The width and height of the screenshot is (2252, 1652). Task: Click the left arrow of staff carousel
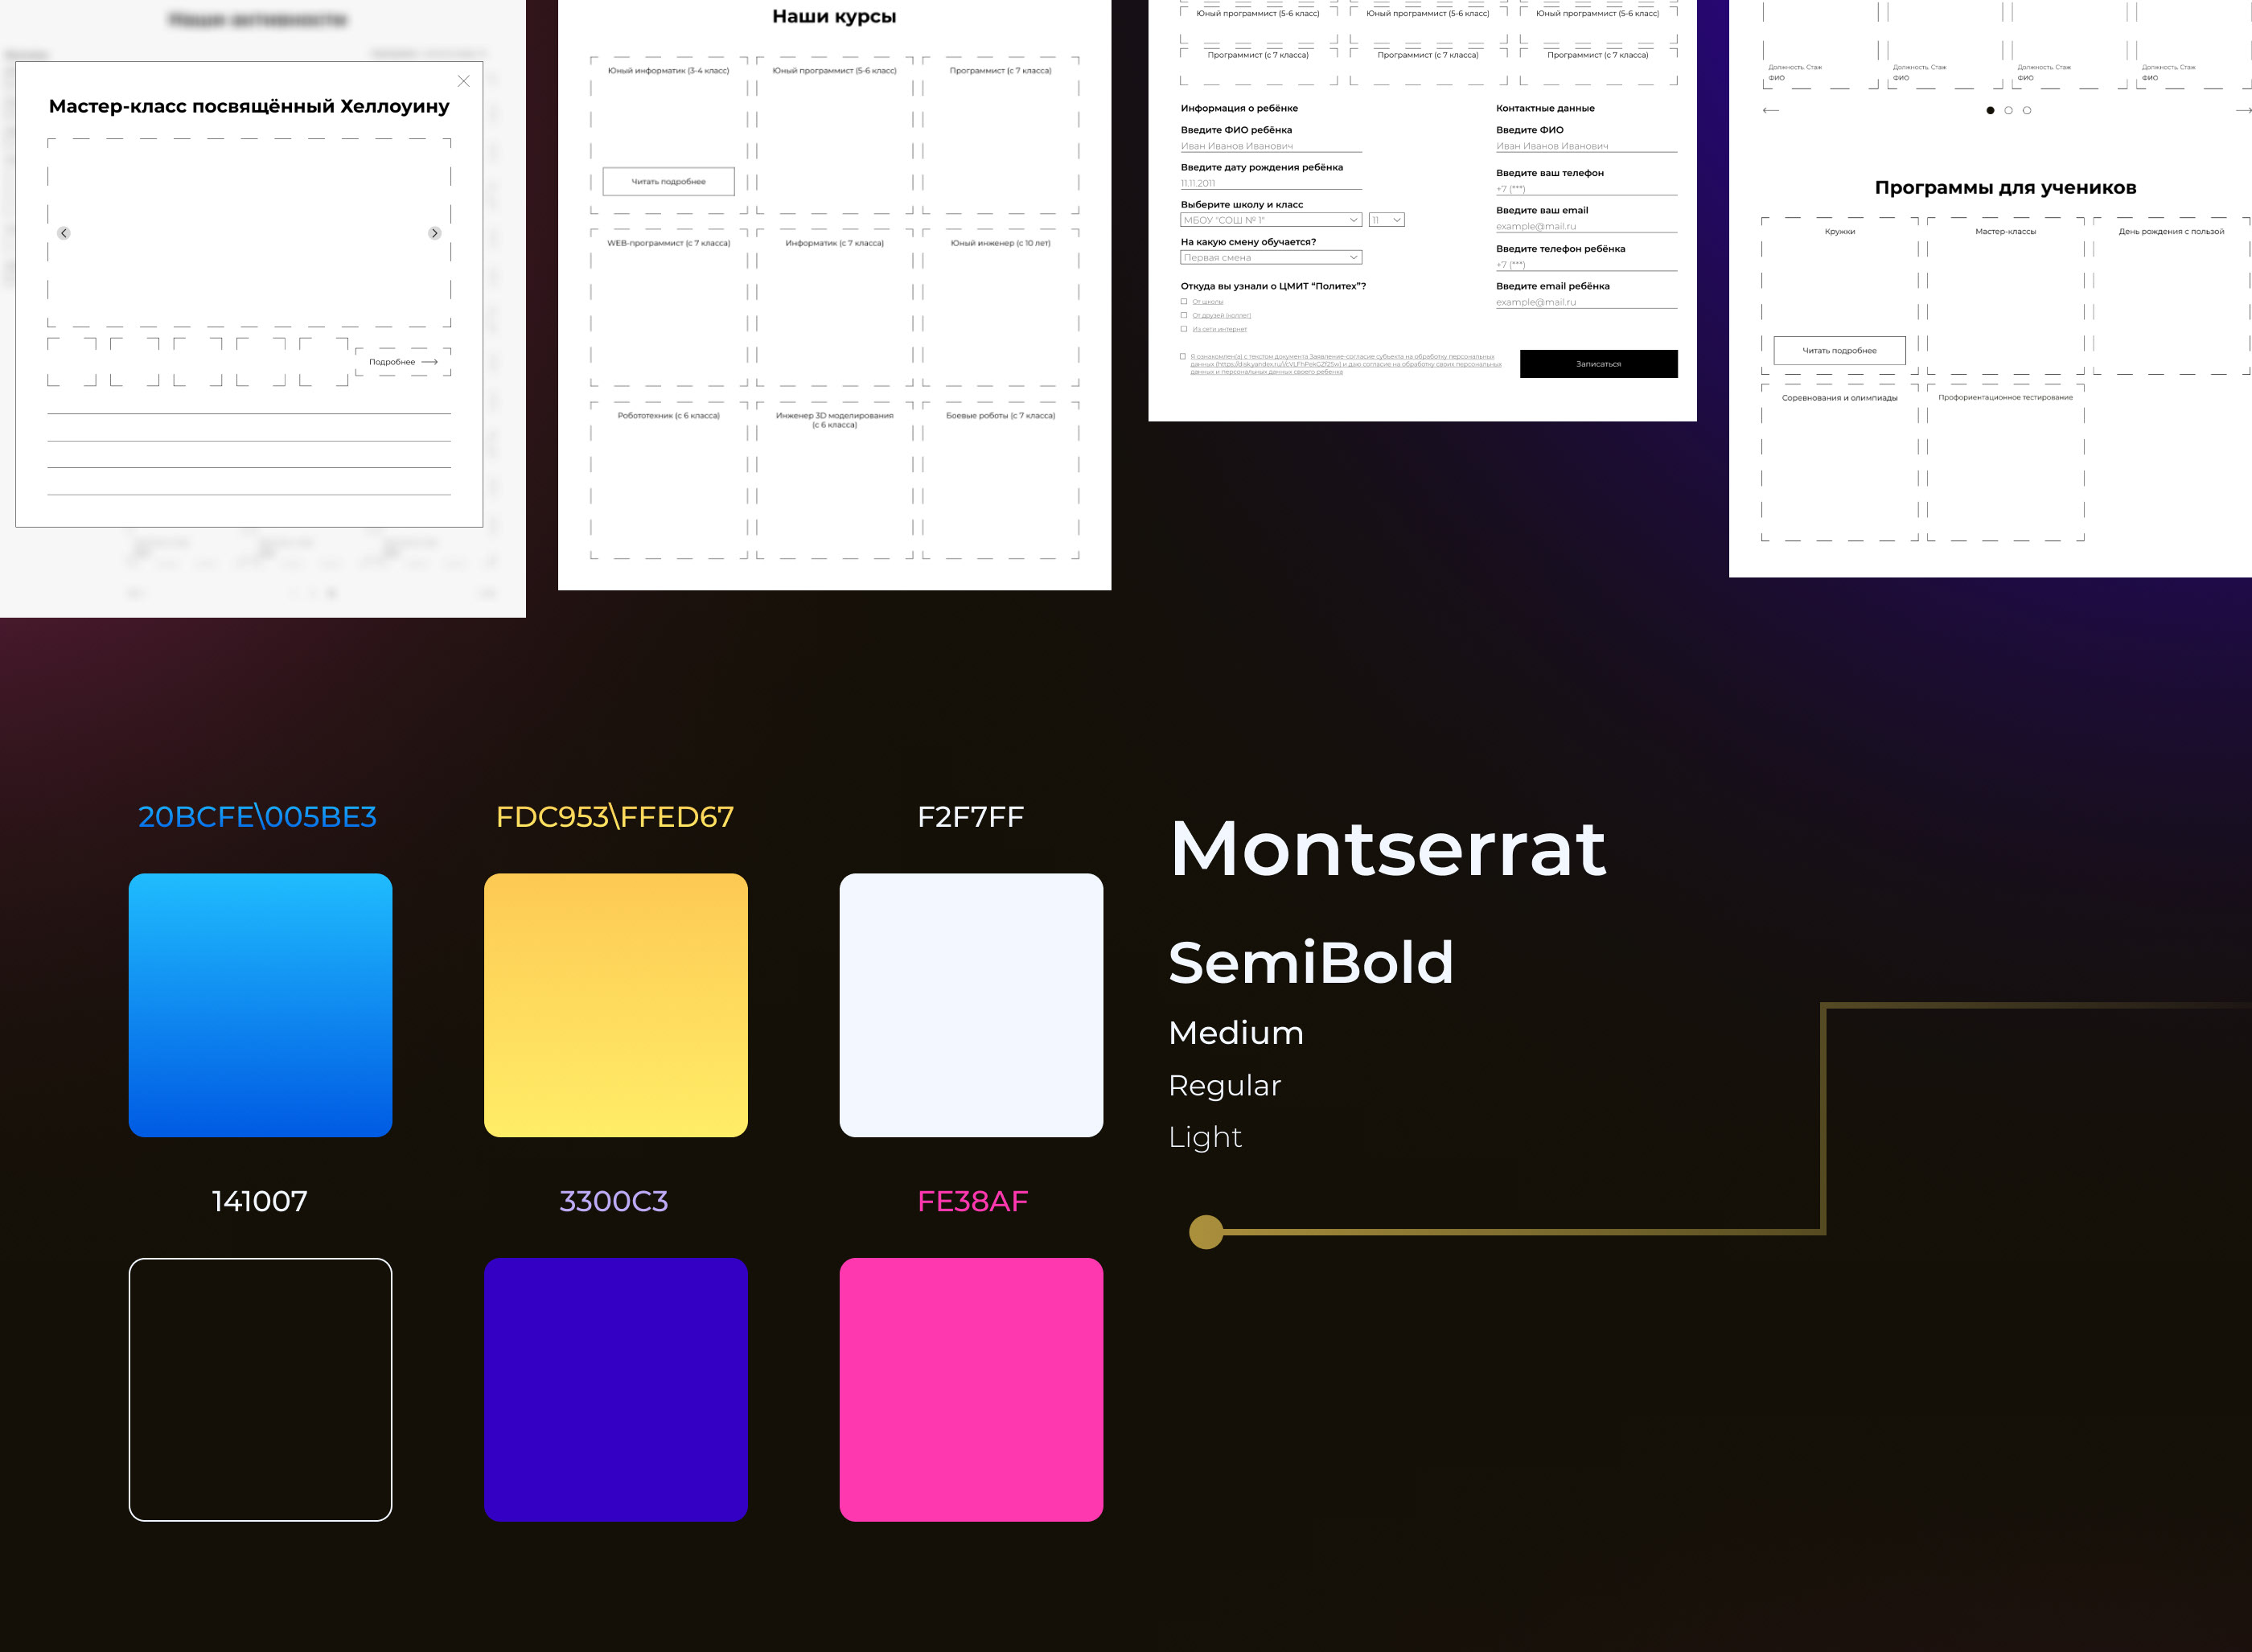[x=1770, y=110]
